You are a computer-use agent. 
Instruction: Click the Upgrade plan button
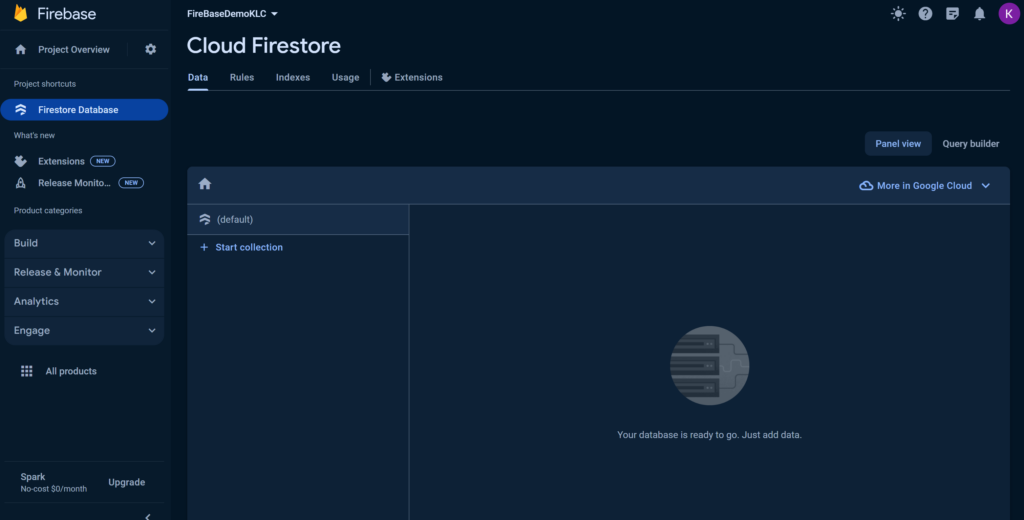(127, 482)
